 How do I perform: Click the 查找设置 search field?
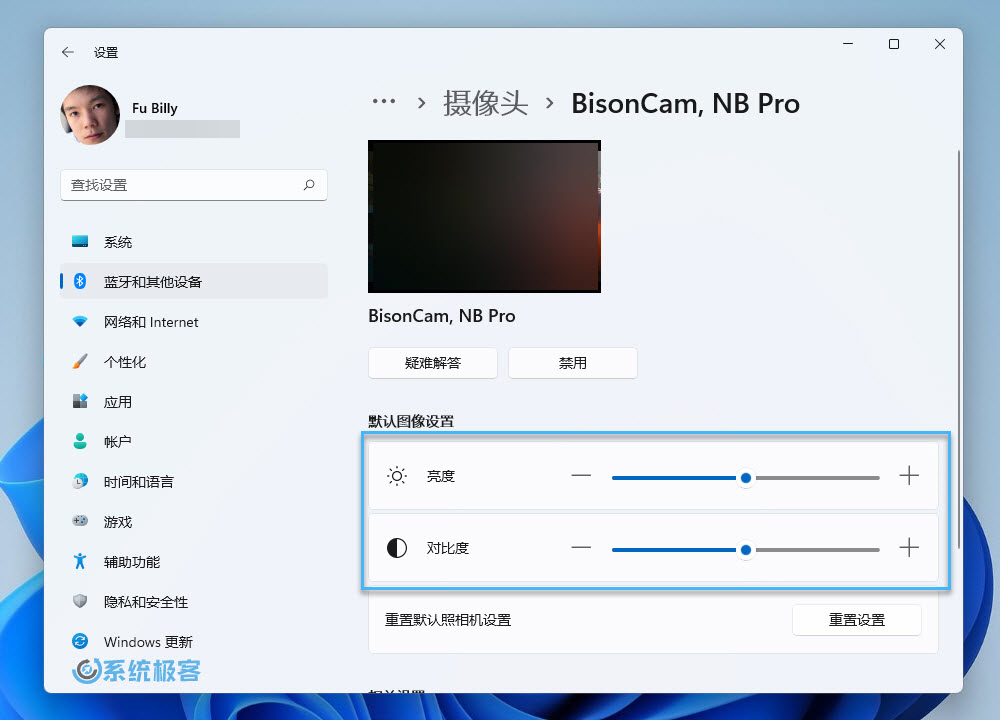pyautogui.click(x=194, y=185)
